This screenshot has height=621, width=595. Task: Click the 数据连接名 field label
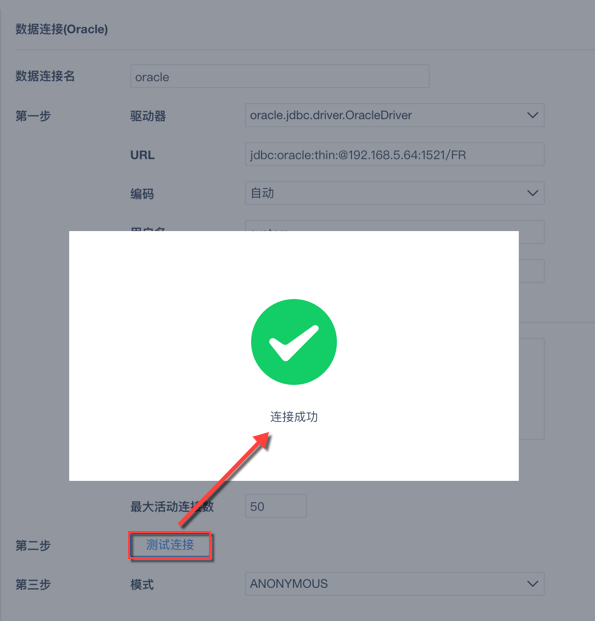click(x=45, y=76)
